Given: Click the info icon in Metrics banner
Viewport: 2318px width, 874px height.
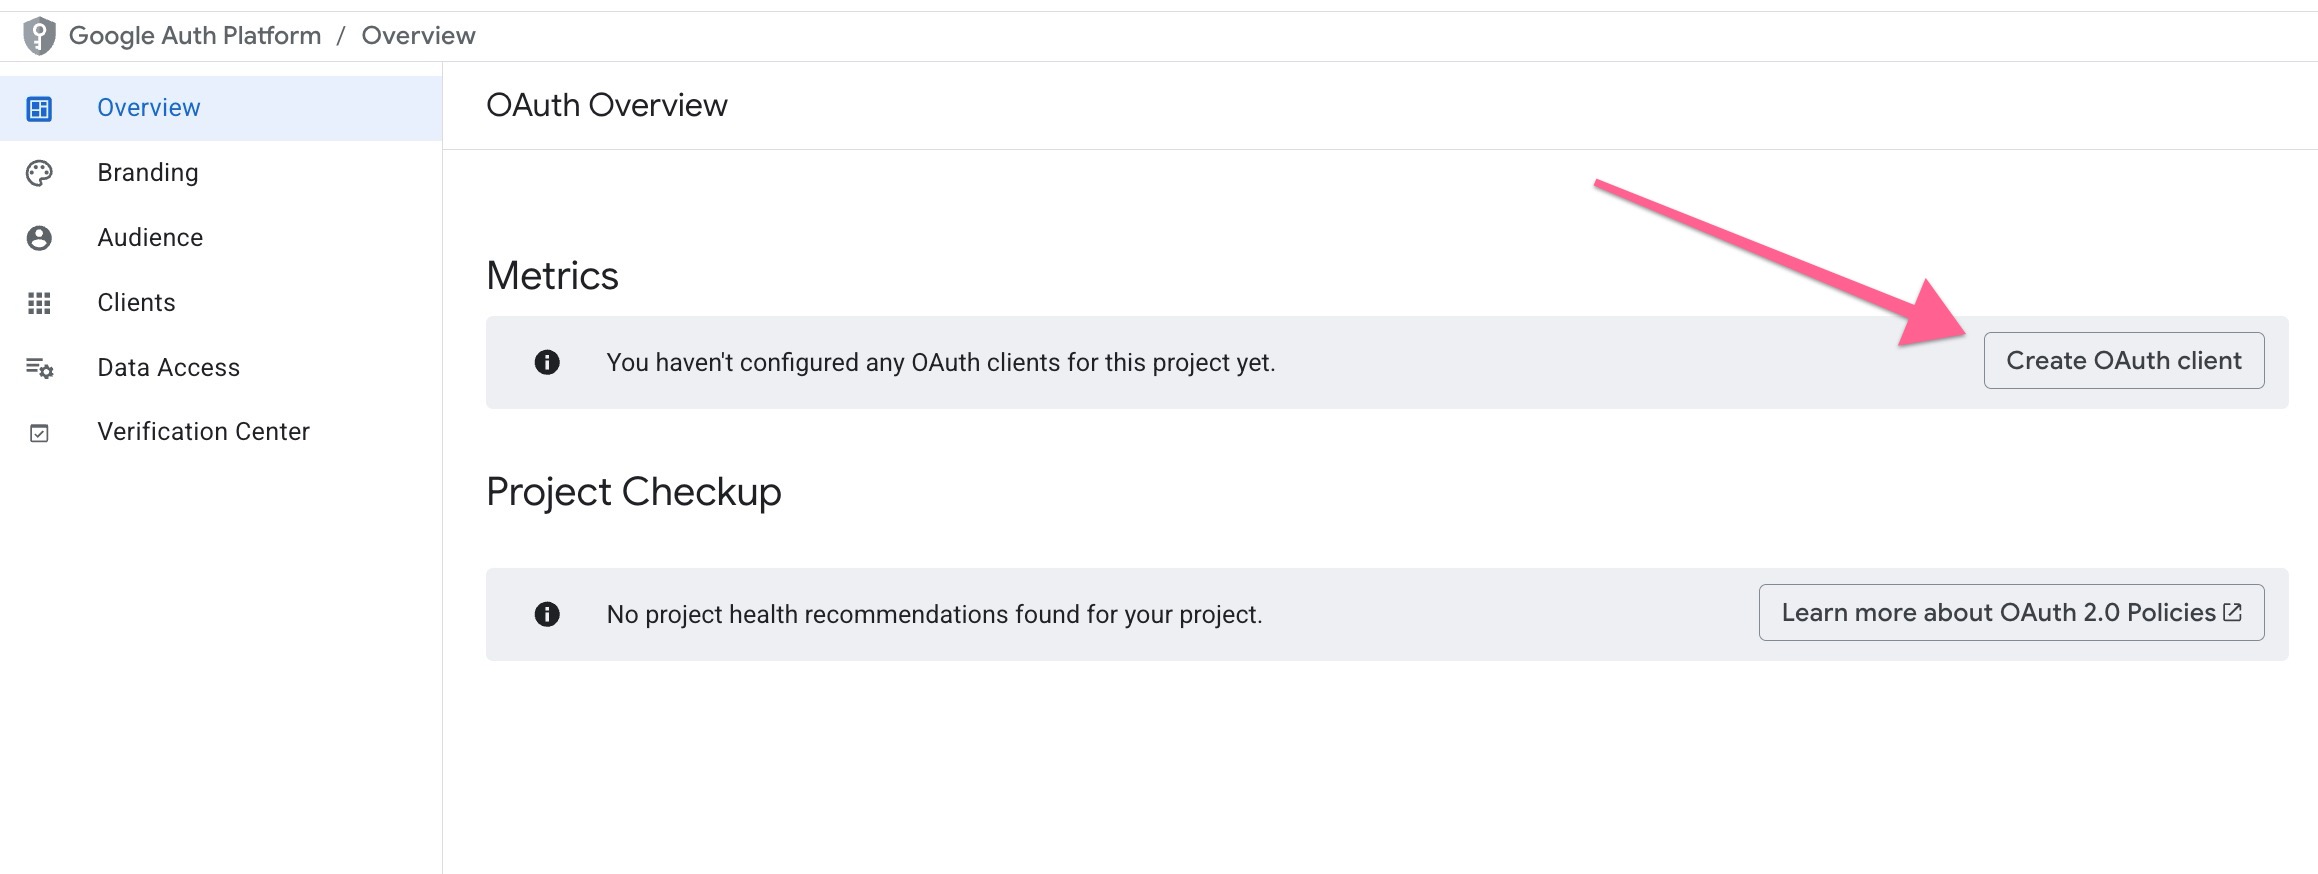Looking at the screenshot, I should (547, 362).
